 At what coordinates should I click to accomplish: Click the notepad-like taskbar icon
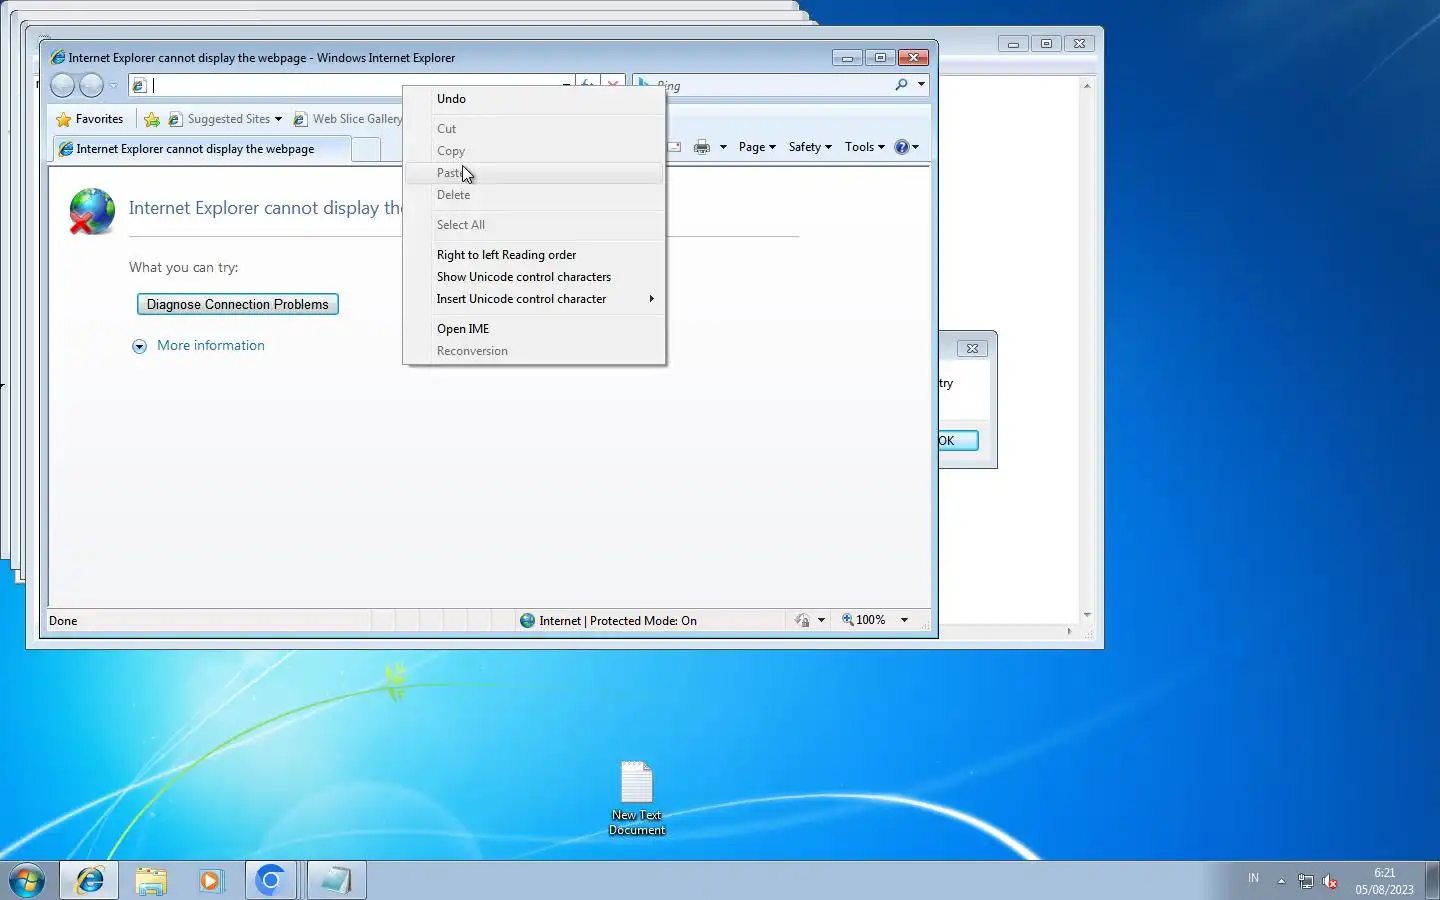[336, 881]
